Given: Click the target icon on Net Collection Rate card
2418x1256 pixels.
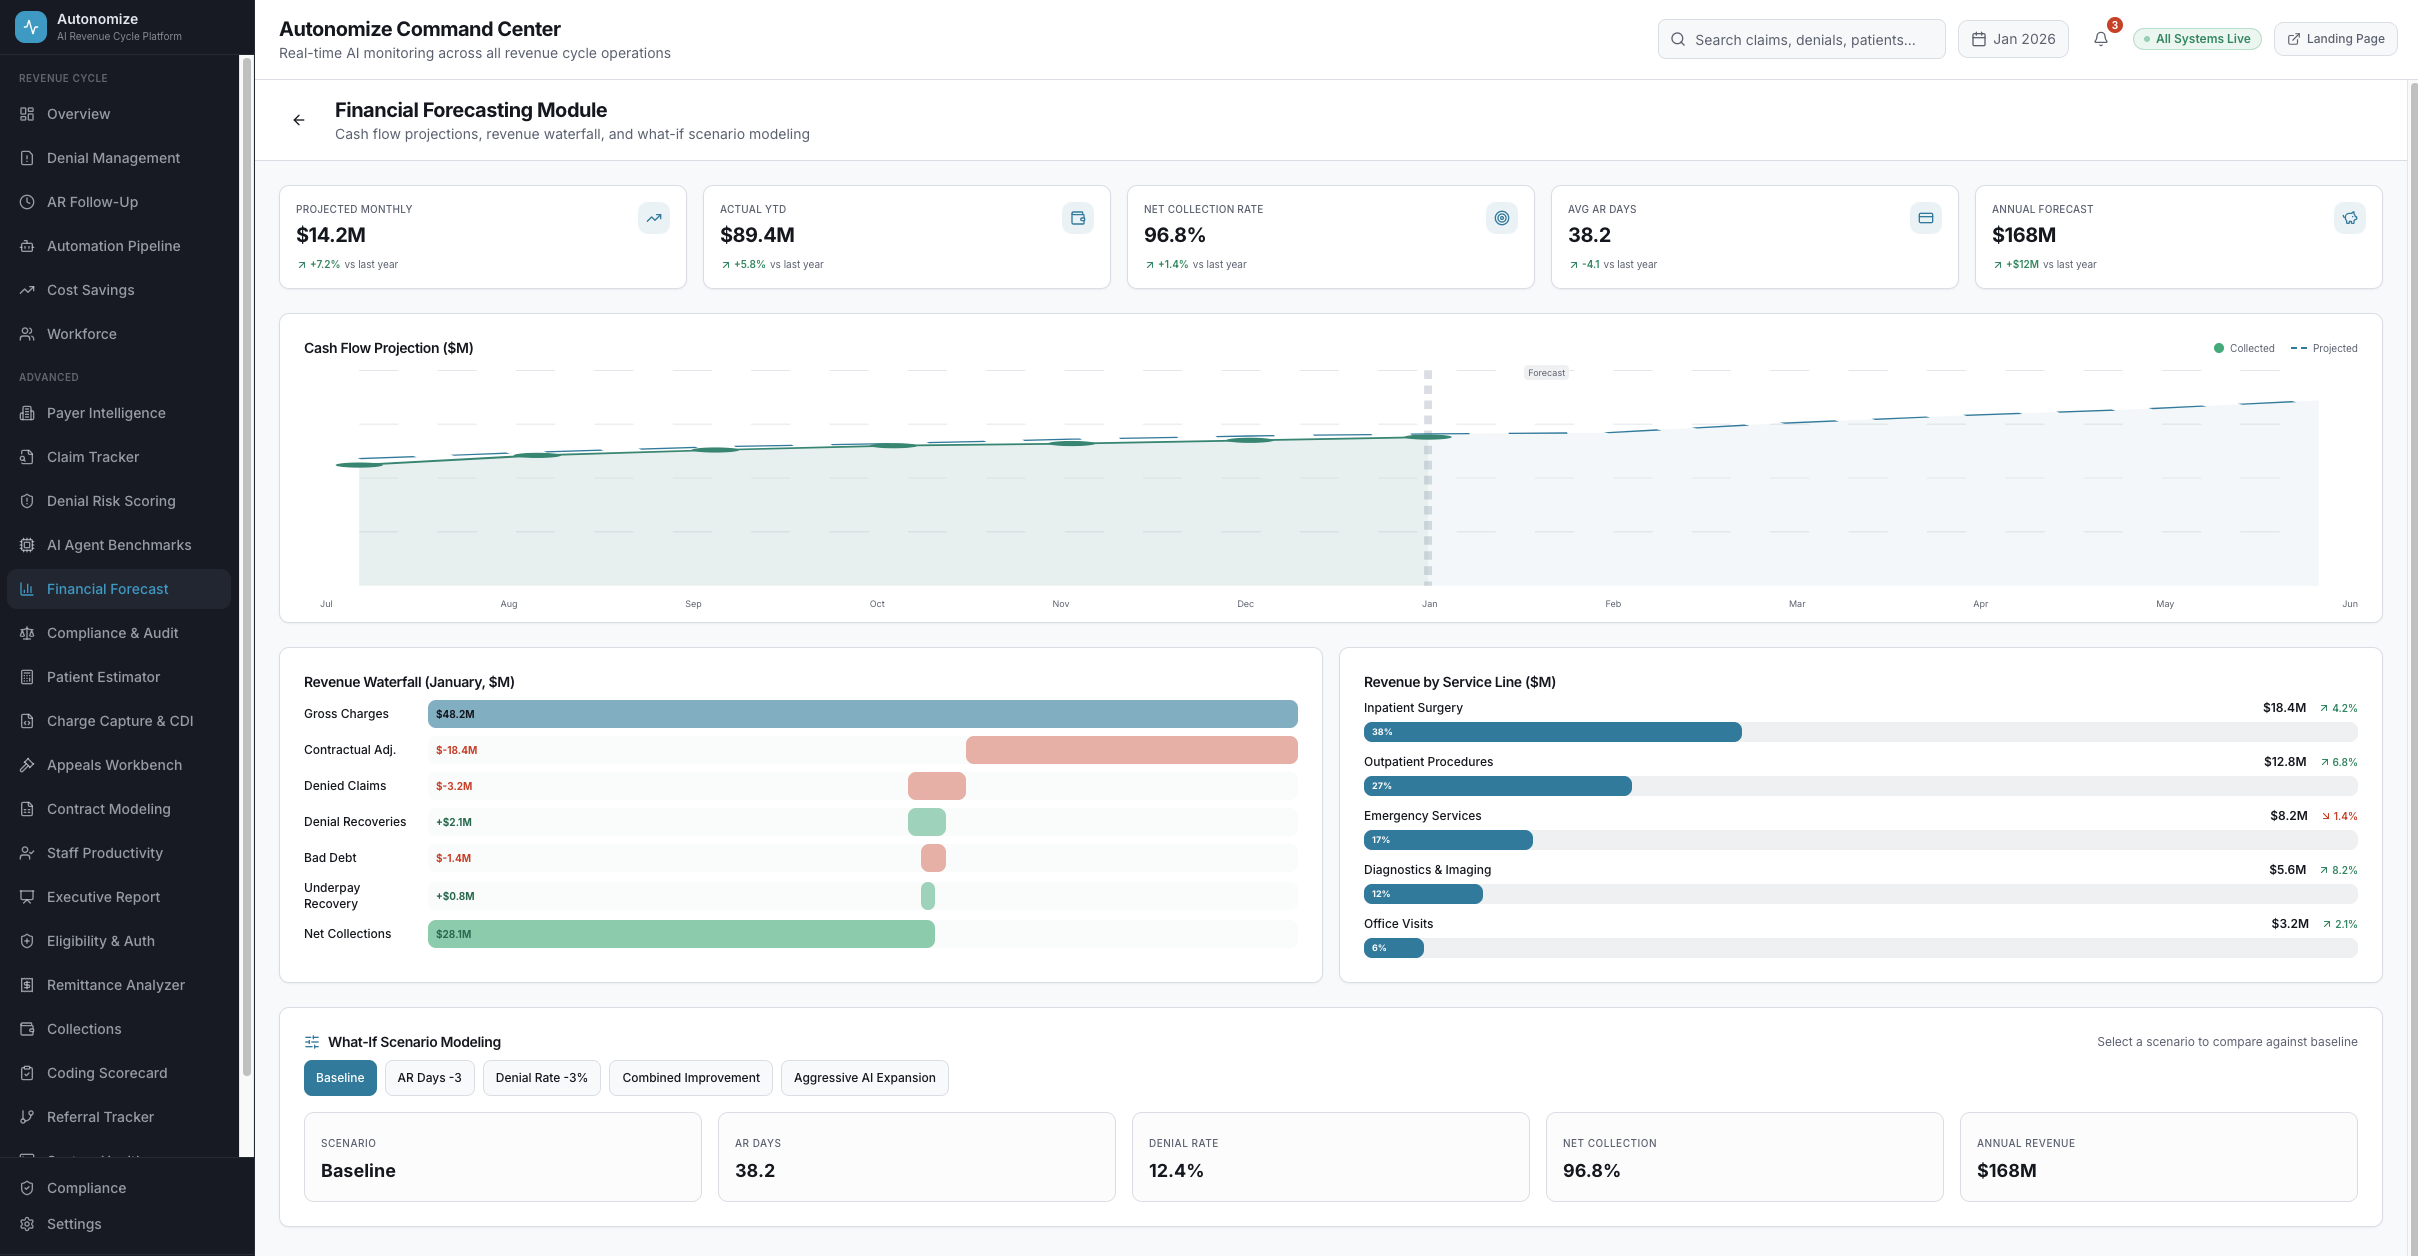Looking at the screenshot, I should pyautogui.click(x=1502, y=218).
